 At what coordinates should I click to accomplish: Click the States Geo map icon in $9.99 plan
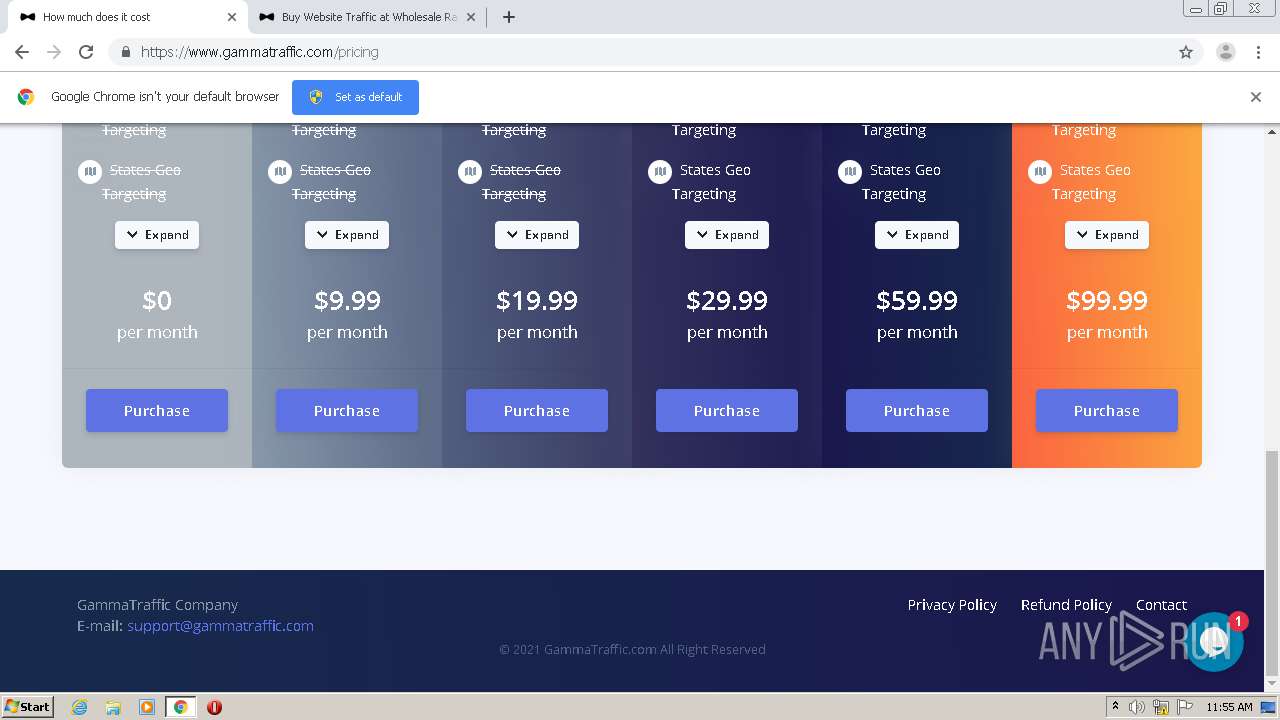(x=280, y=172)
